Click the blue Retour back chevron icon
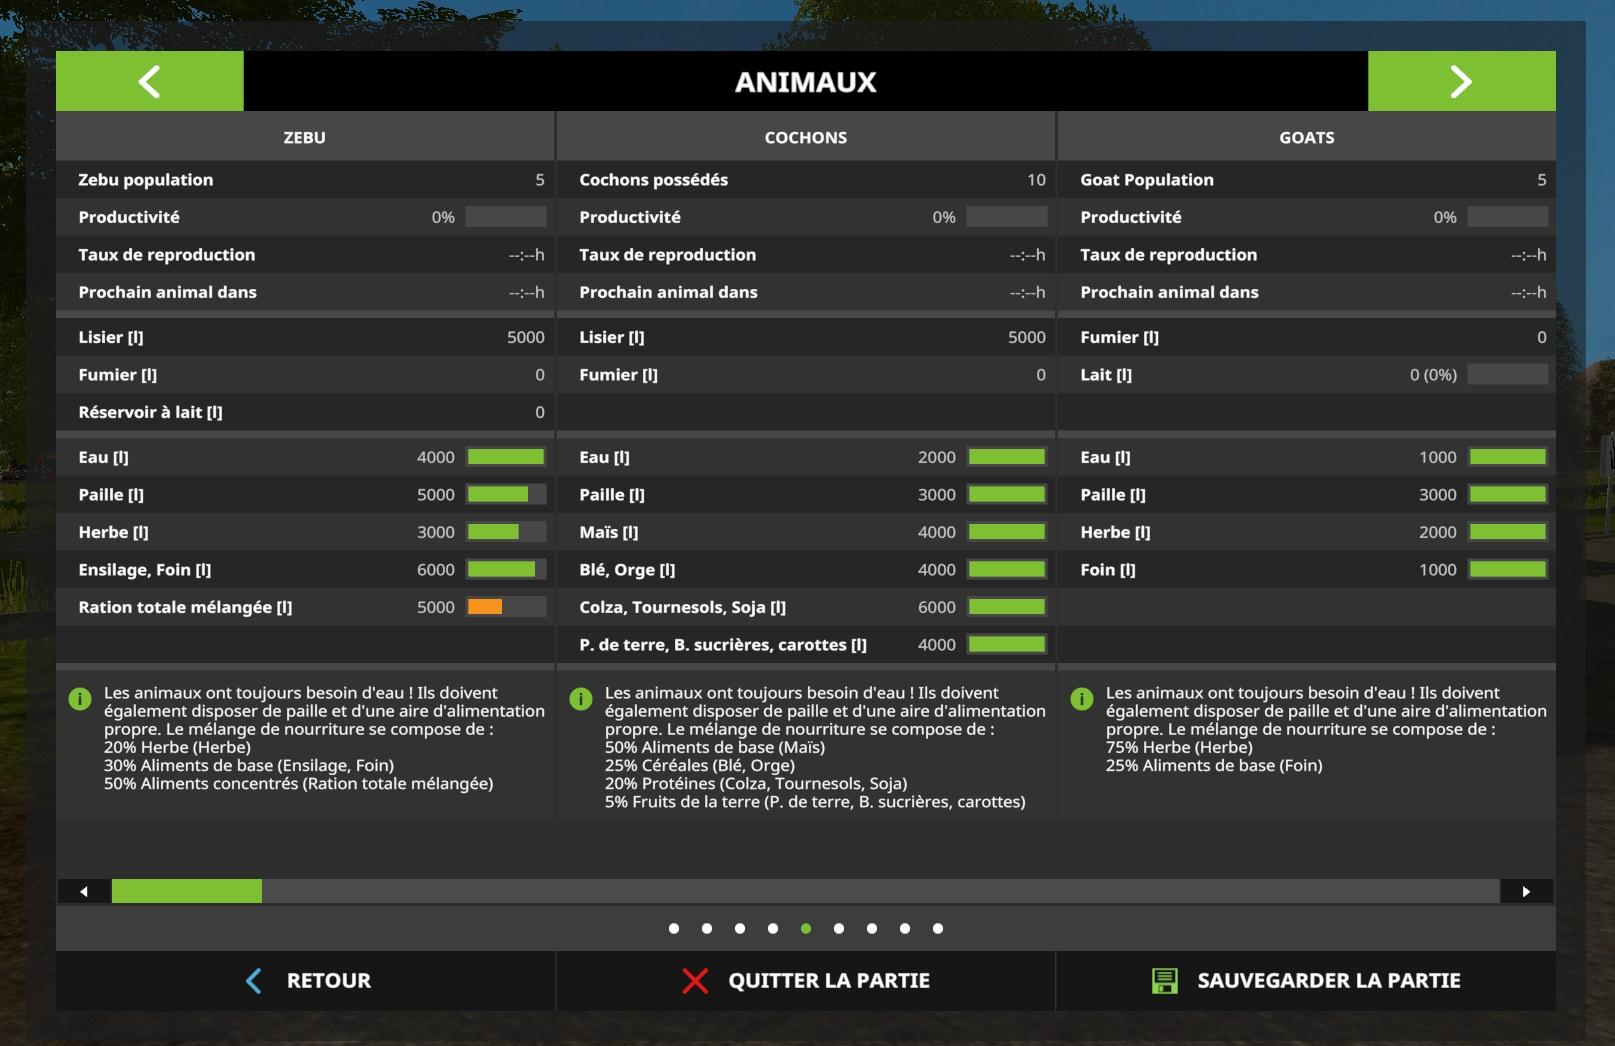1615x1046 pixels. (x=254, y=981)
